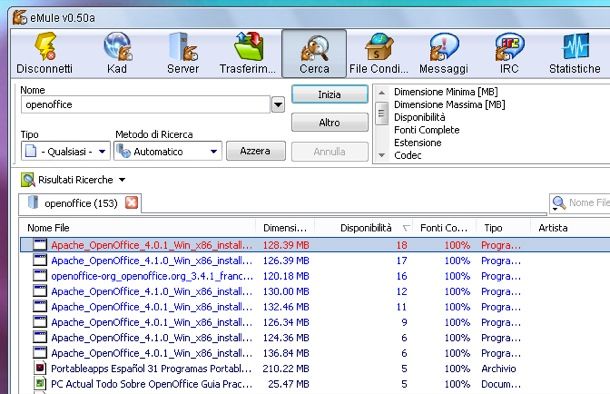Select Portableapps Español 31 Programas result
Image resolution: width=610 pixels, height=394 pixels.
tap(315, 368)
